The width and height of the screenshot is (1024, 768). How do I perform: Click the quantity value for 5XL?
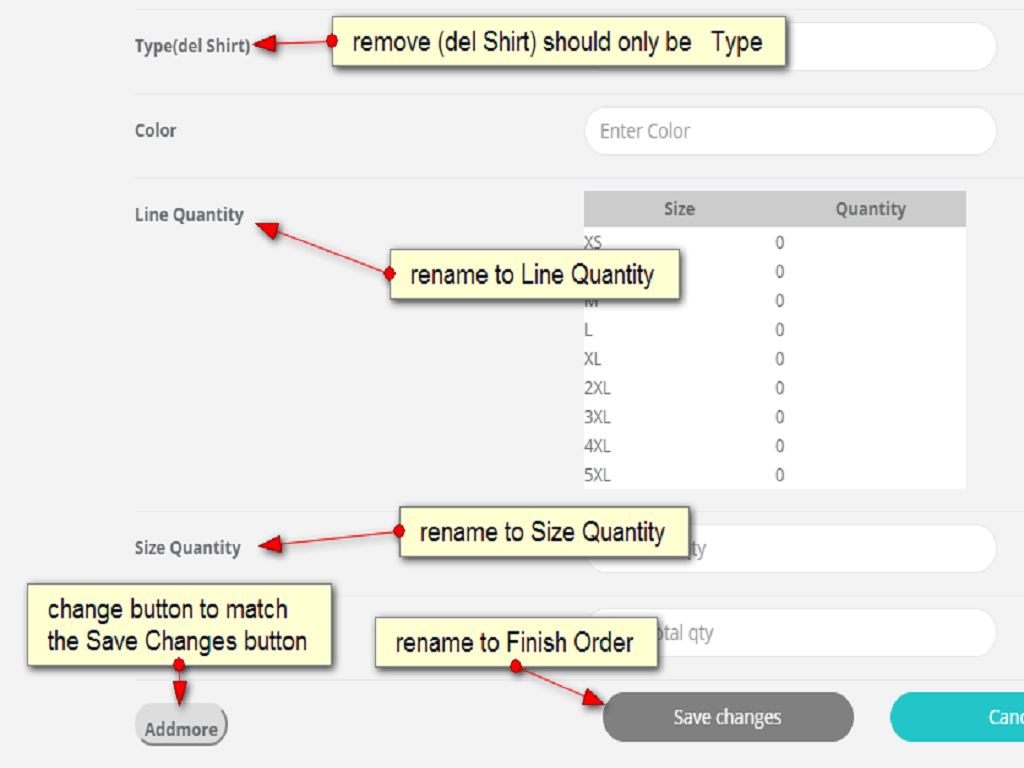779,475
